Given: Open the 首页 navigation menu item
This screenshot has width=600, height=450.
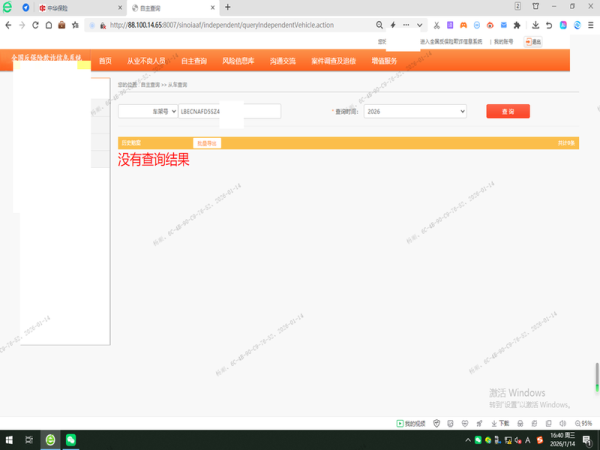Looking at the screenshot, I should pos(105,61).
